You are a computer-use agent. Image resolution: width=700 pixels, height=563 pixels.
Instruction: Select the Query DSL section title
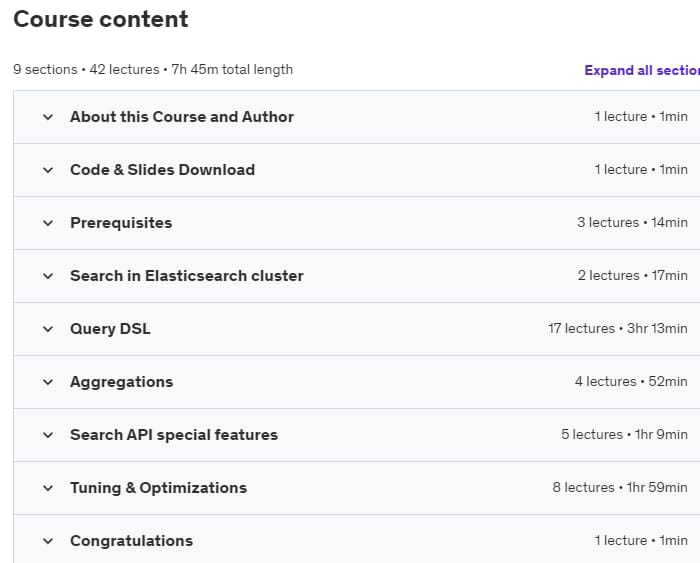pos(110,329)
